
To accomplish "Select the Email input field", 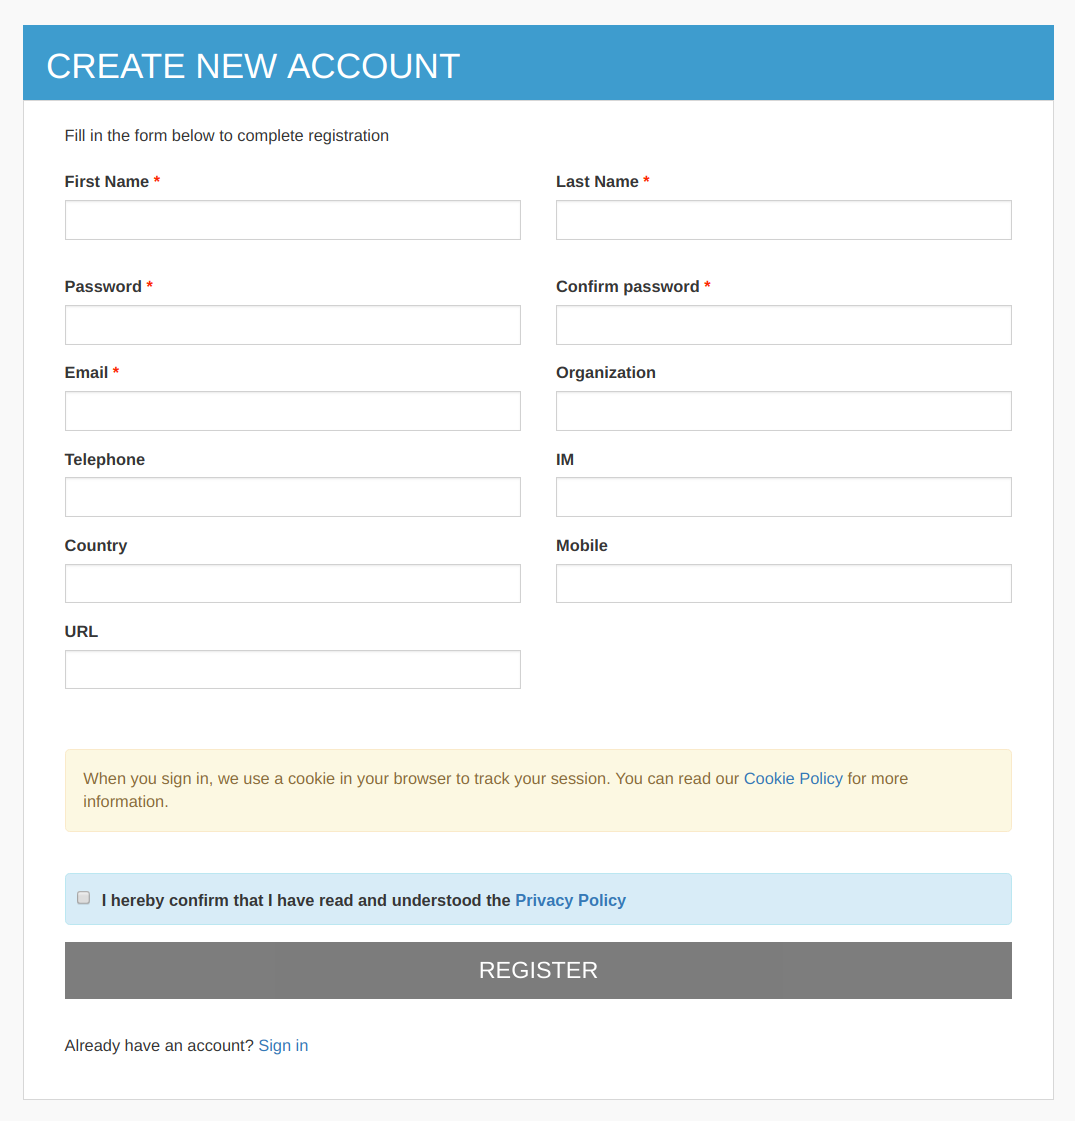I will tap(292, 411).
